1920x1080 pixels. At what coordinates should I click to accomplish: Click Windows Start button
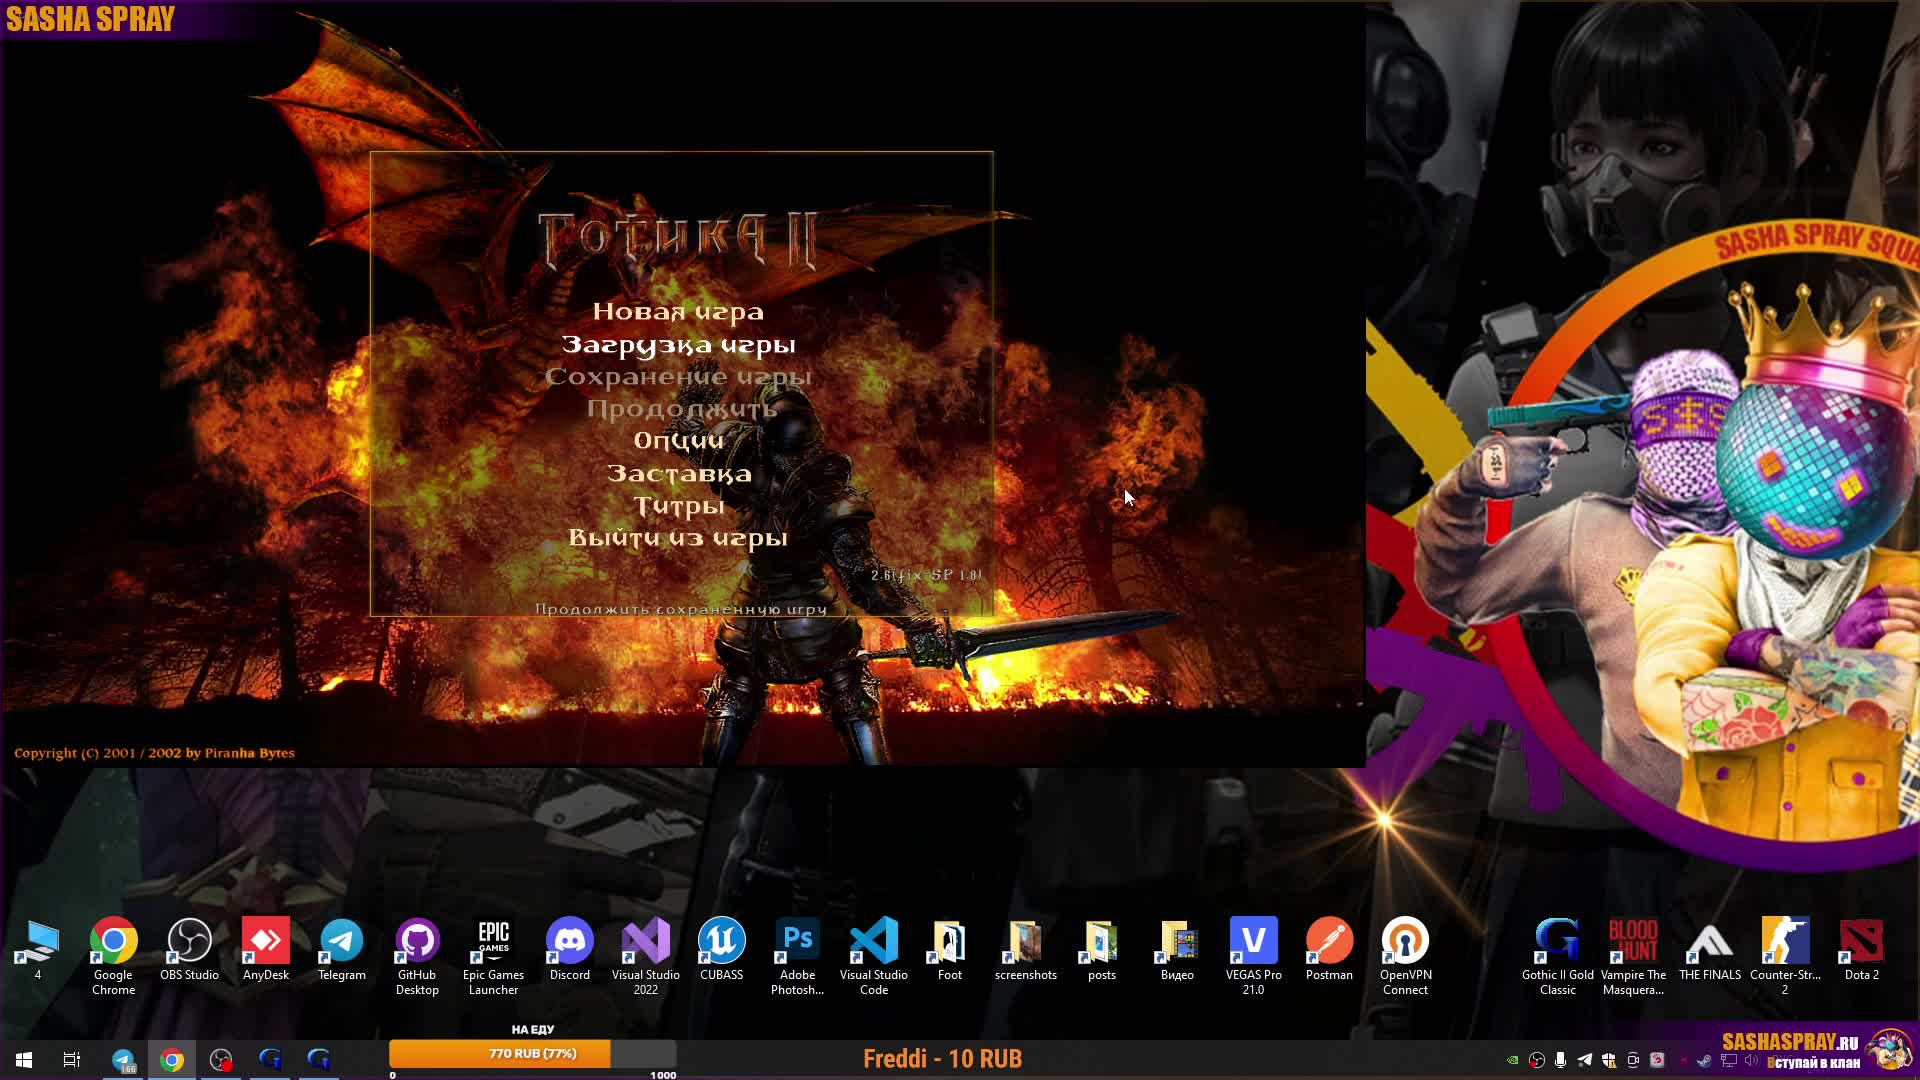tap(24, 1059)
